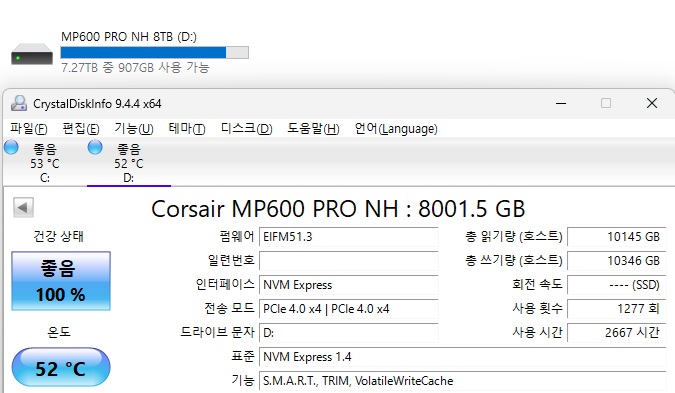Click total host writes value 10346 GB
The width and height of the screenshot is (675, 393).
(x=617, y=261)
